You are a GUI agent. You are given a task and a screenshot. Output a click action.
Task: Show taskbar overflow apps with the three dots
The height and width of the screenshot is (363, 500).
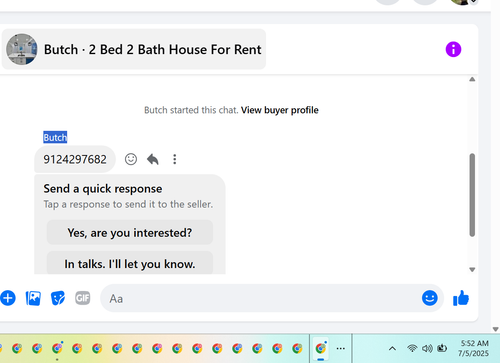tap(341, 349)
